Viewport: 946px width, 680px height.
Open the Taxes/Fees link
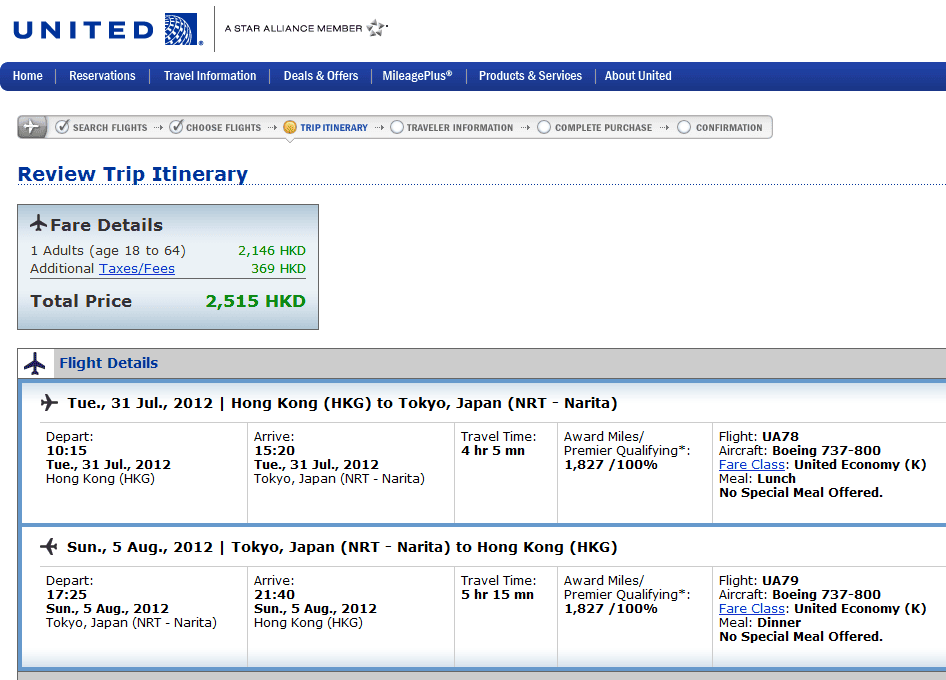pos(137,269)
